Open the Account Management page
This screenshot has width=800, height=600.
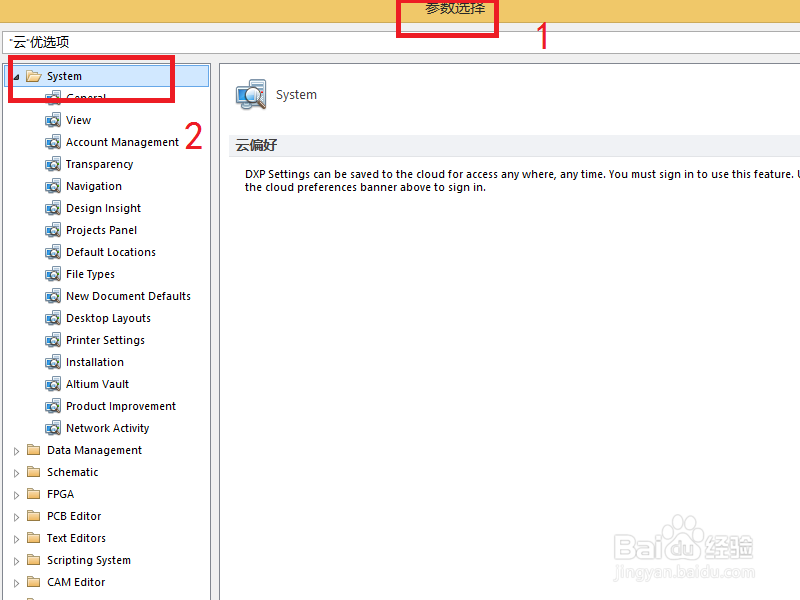click(122, 142)
